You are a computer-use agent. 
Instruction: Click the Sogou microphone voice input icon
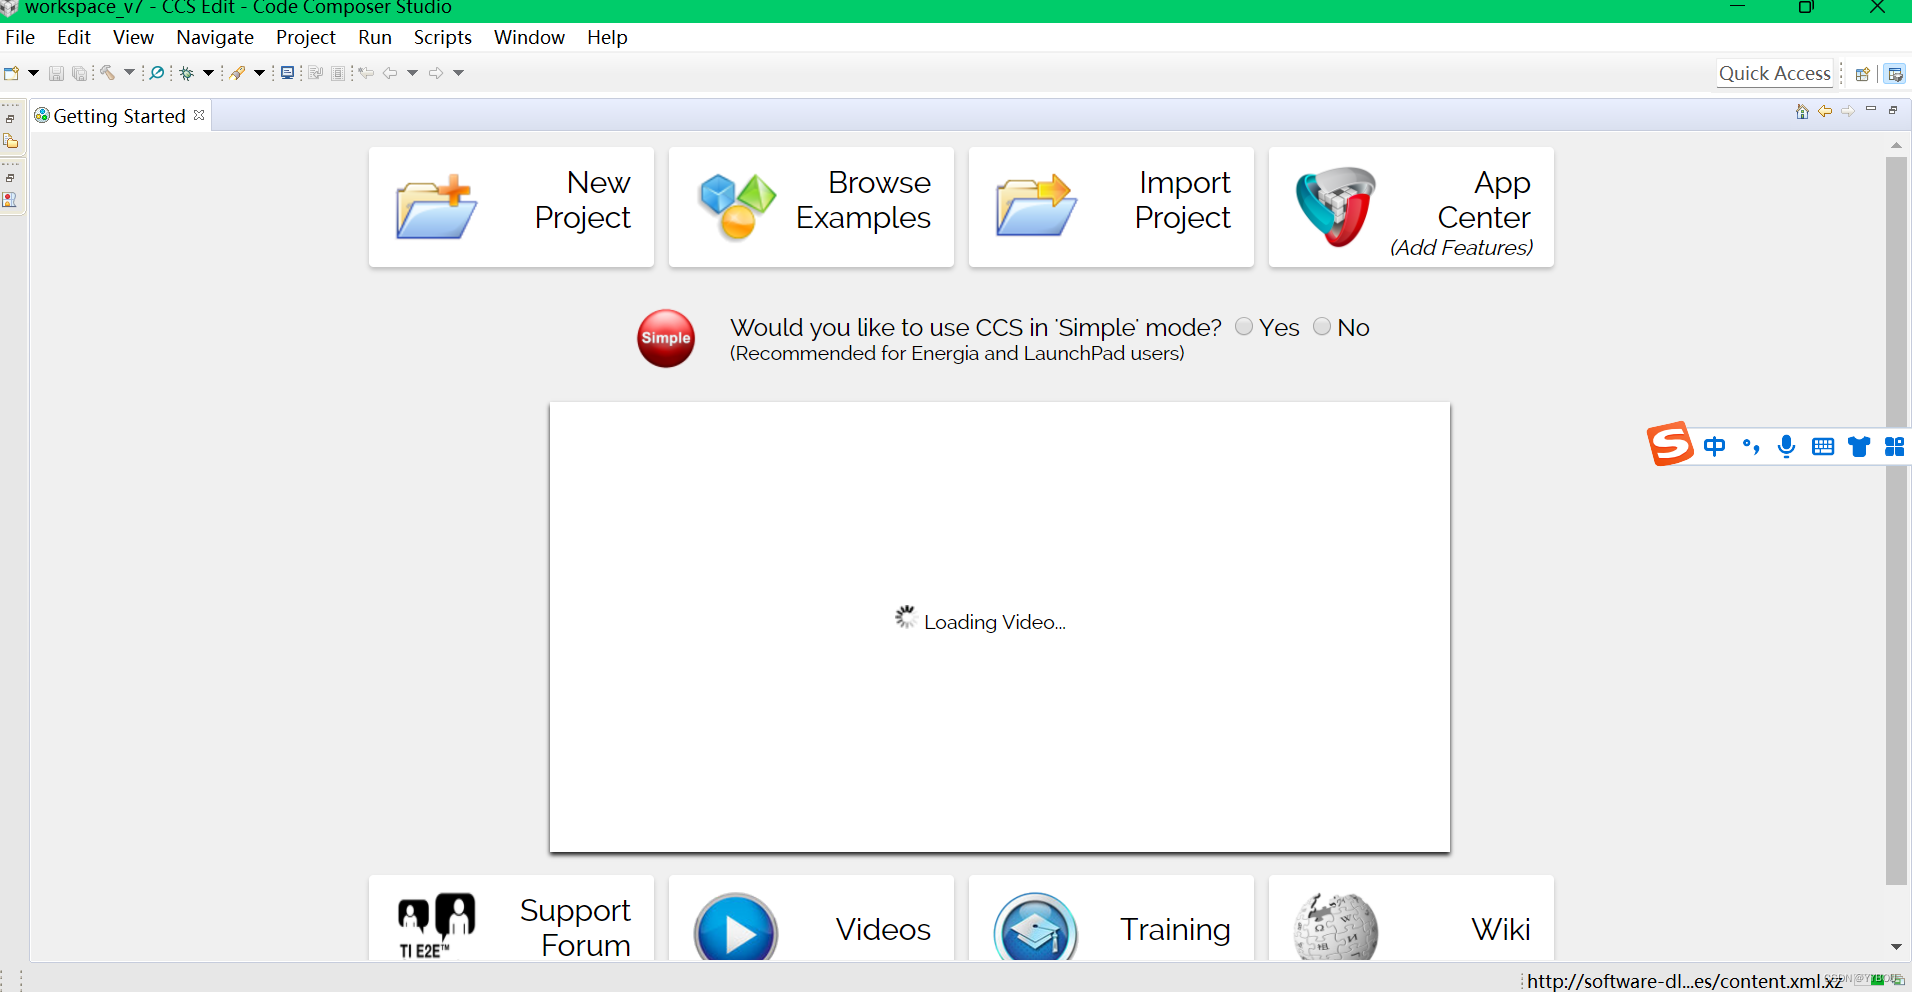(x=1786, y=446)
